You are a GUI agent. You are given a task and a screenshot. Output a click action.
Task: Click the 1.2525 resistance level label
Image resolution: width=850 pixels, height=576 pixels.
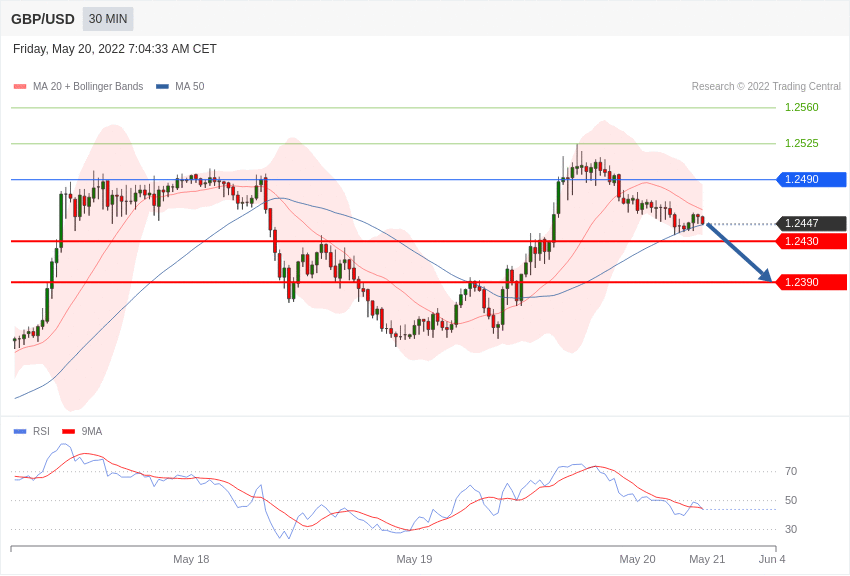[x=802, y=143]
